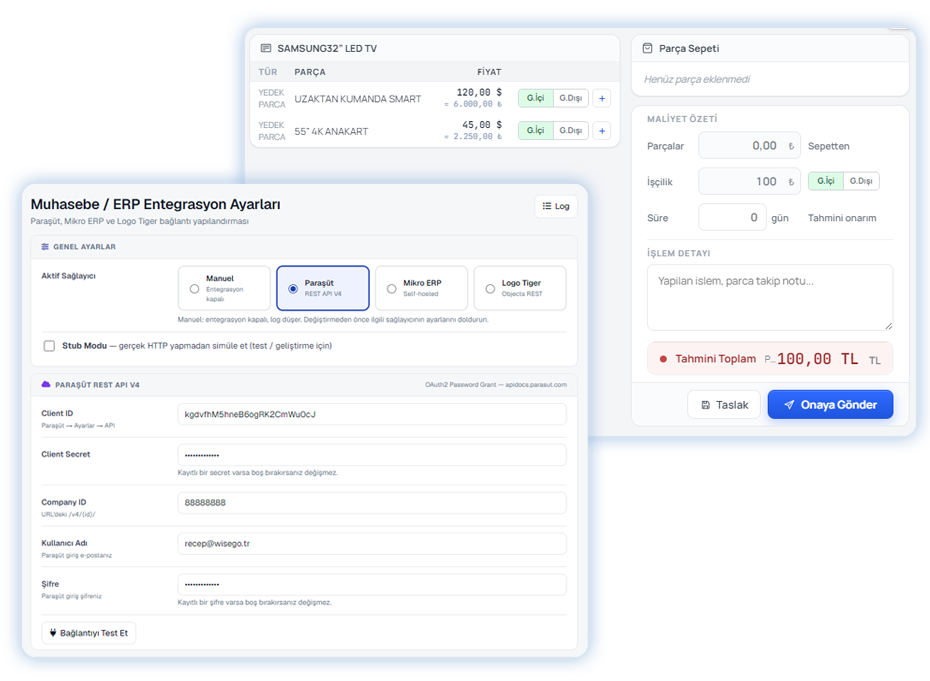Edit the Company ID field
Image resolution: width=930 pixels, height=681 pixels.
click(x=372, y=502)
